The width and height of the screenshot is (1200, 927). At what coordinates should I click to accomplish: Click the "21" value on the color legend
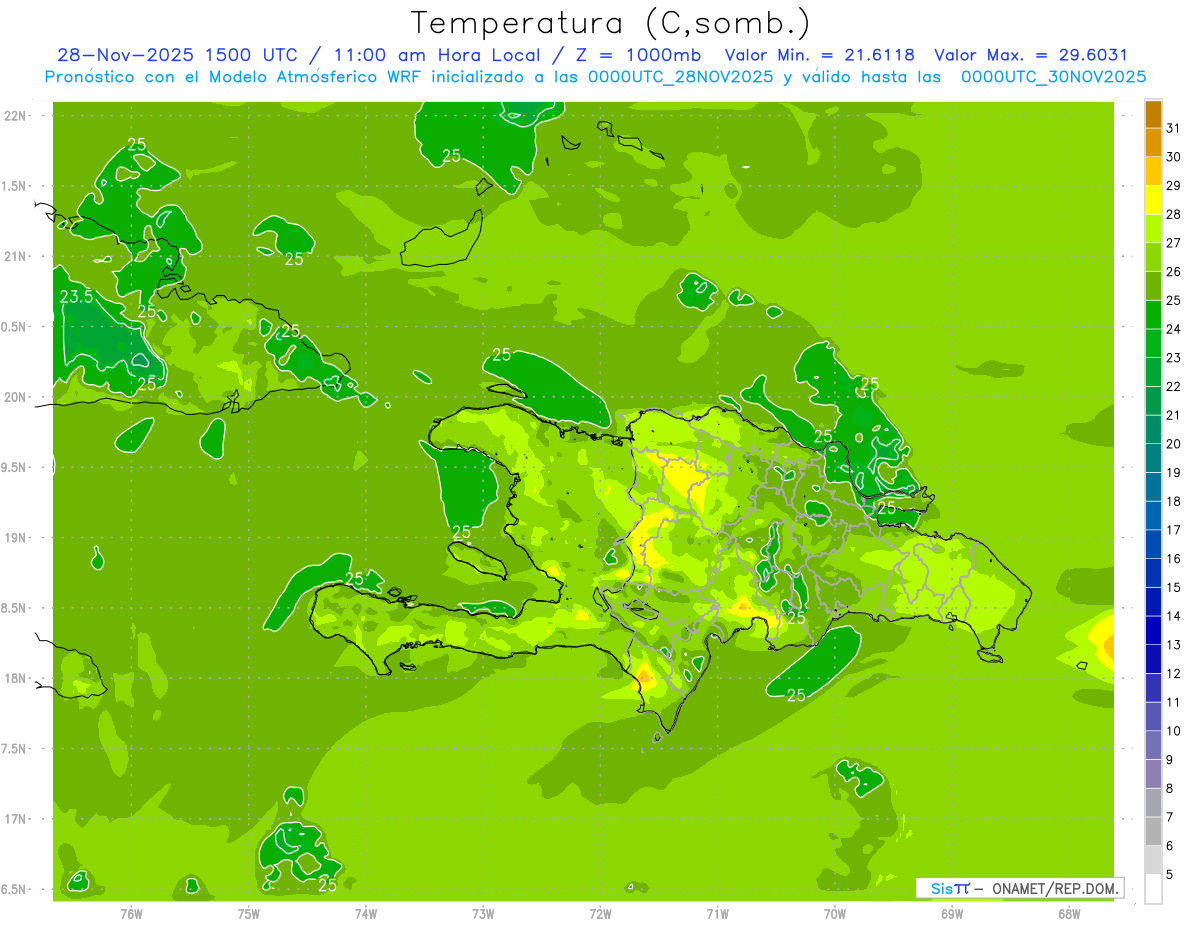1174,415
